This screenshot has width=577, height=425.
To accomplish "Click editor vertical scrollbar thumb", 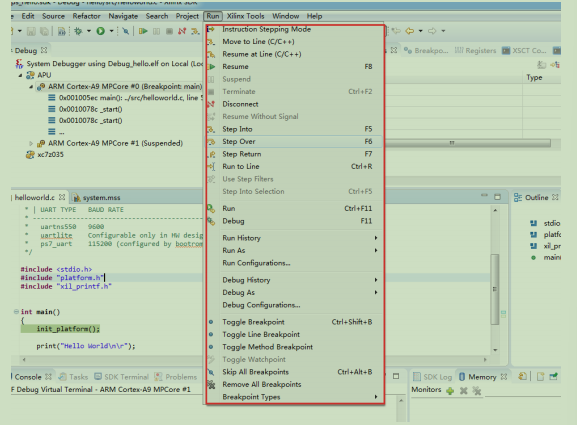I will [x=495, y=290].
